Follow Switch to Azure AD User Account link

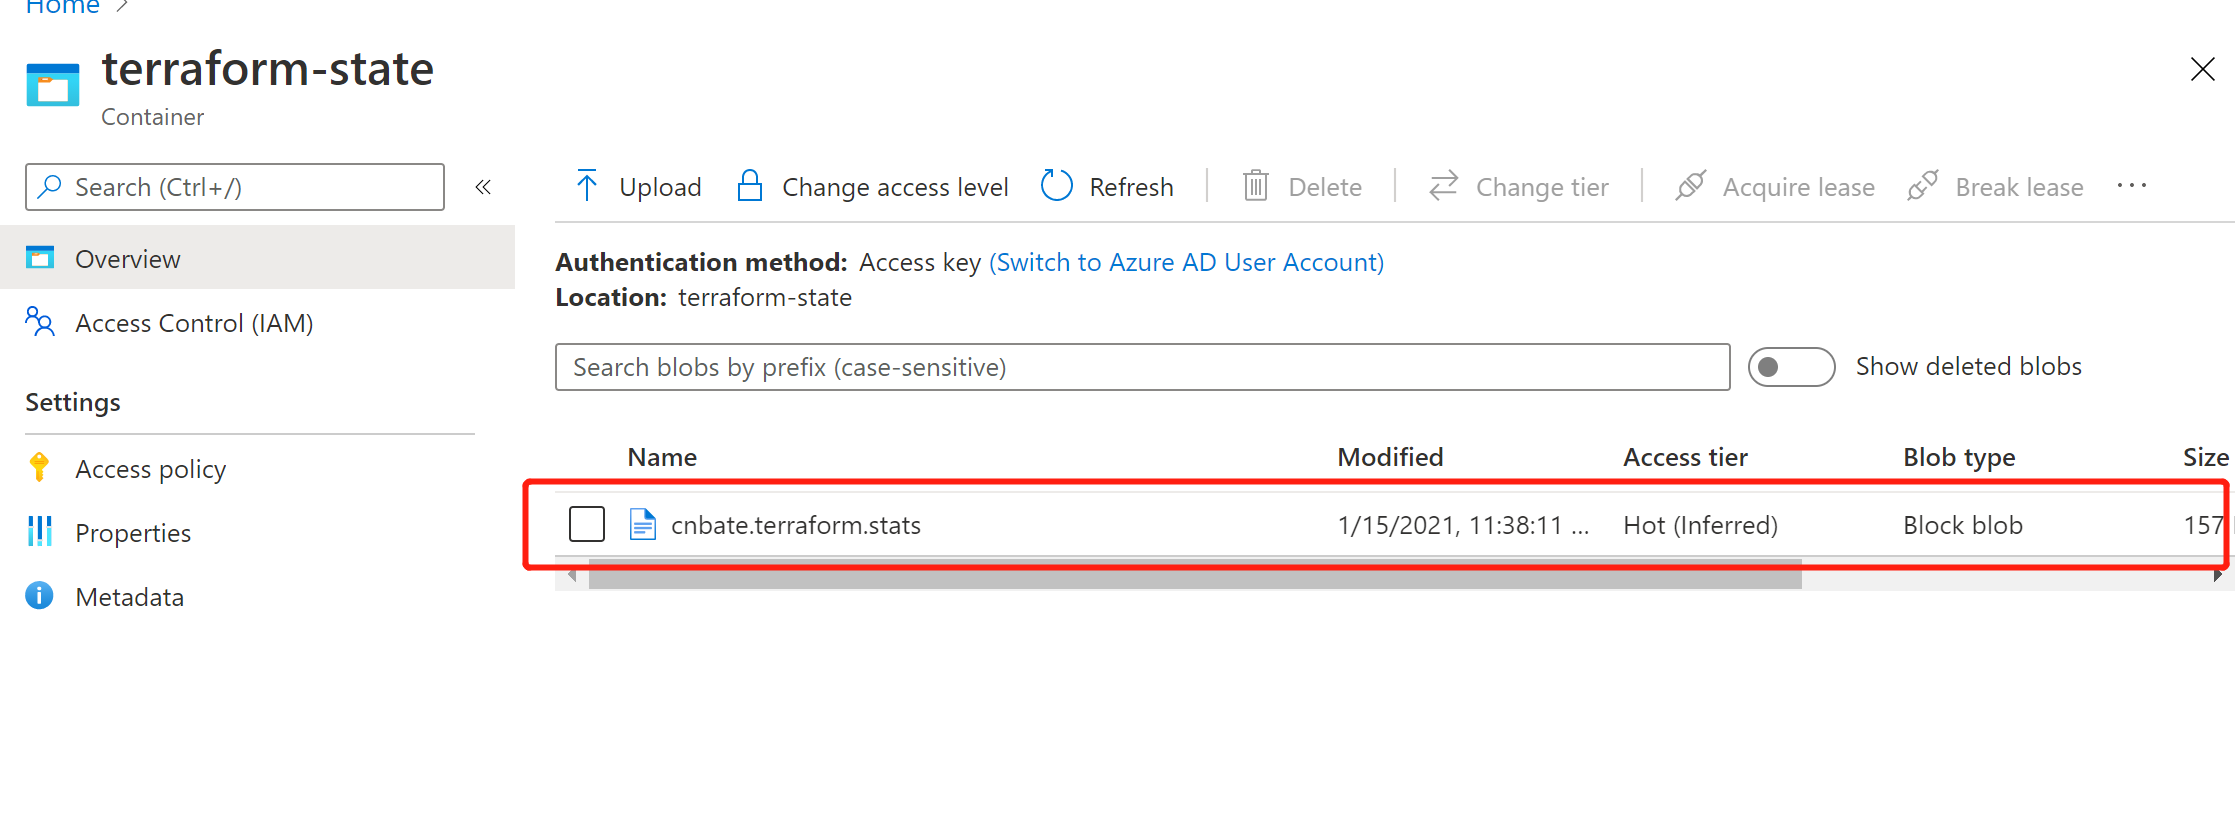click(x=1186, y=262)
